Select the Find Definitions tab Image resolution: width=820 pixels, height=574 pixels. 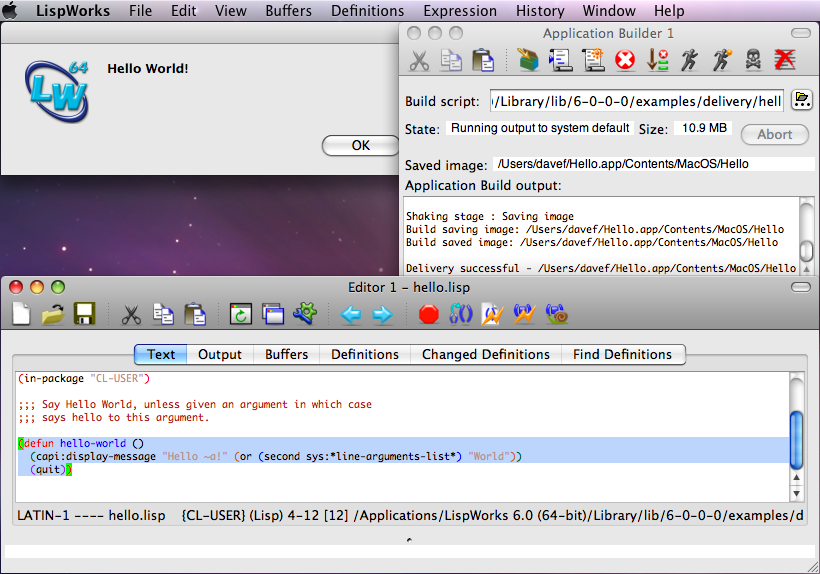(622, 354)
